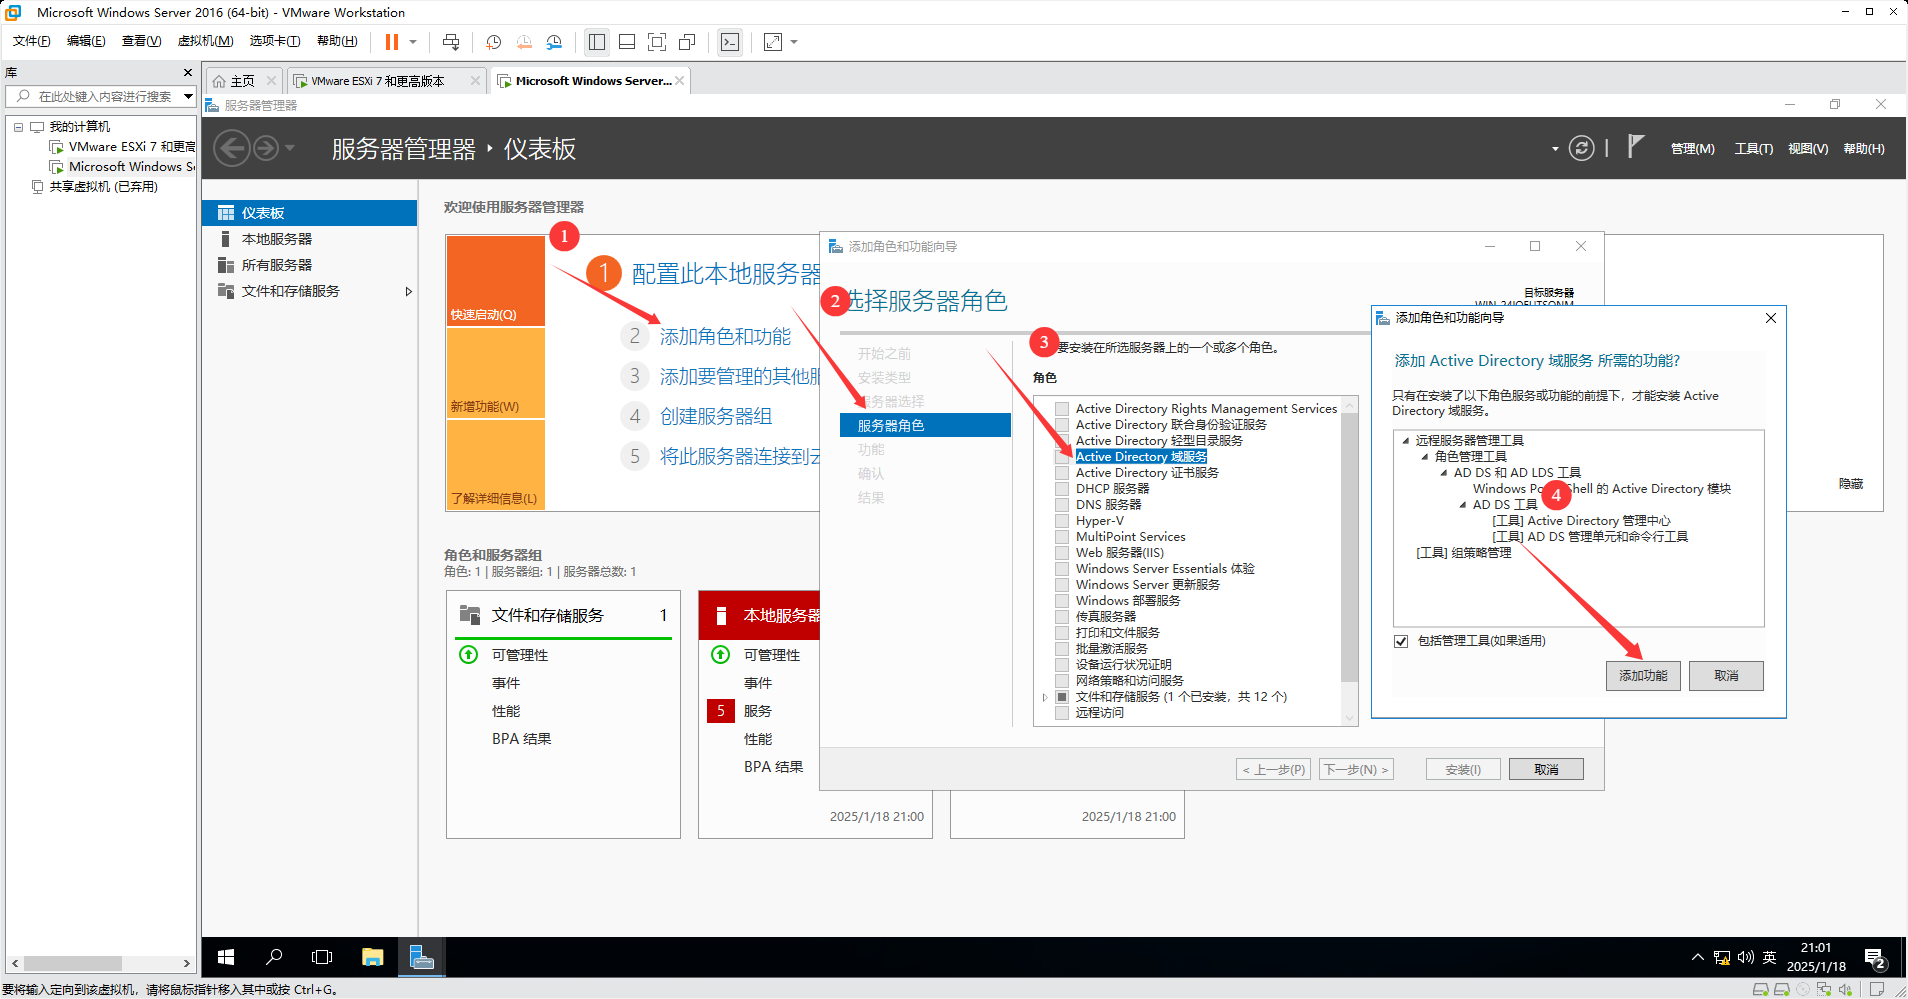Click the stretch guest display icon

click(773, 42)
